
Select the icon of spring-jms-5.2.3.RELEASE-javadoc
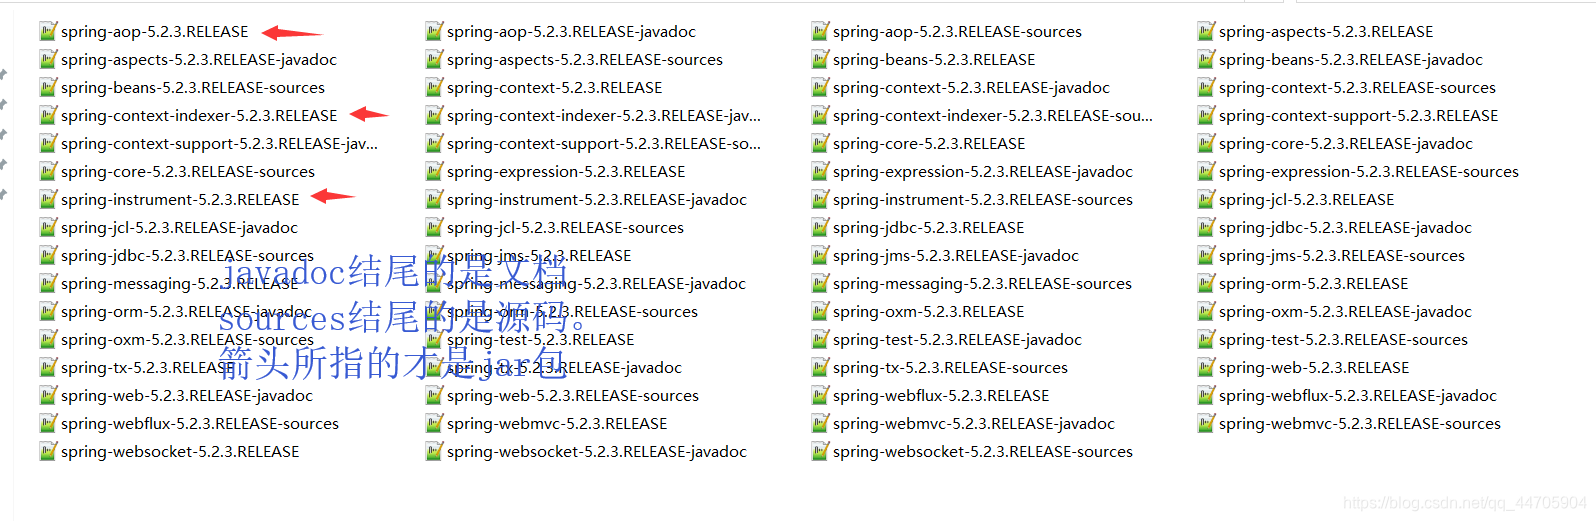(x=820, y=256)
